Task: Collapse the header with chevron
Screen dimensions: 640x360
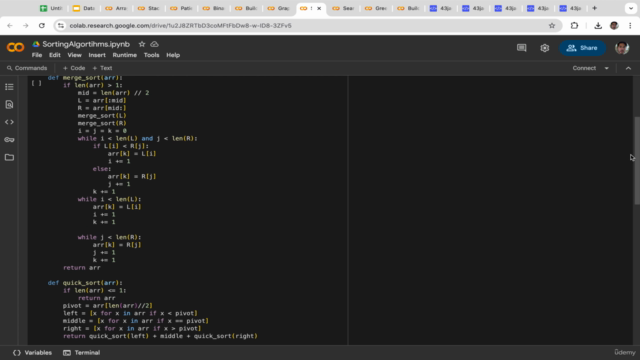Action: coord(628,68)
